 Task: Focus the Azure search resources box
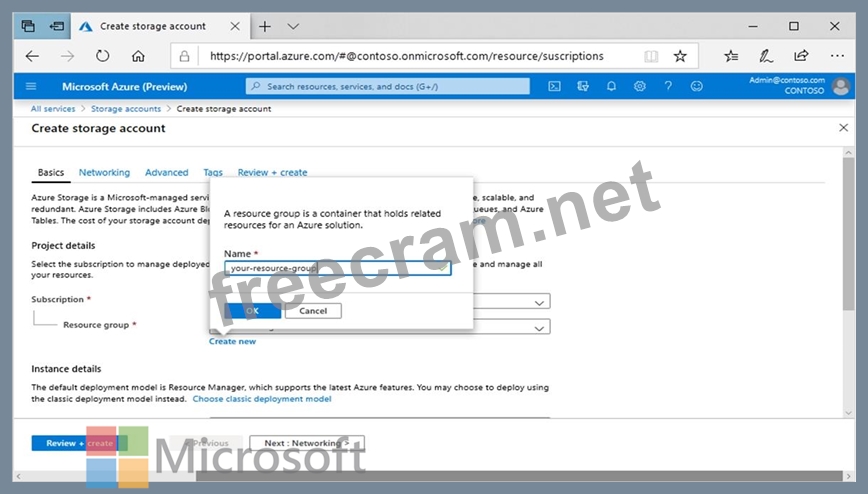point(388,86)
